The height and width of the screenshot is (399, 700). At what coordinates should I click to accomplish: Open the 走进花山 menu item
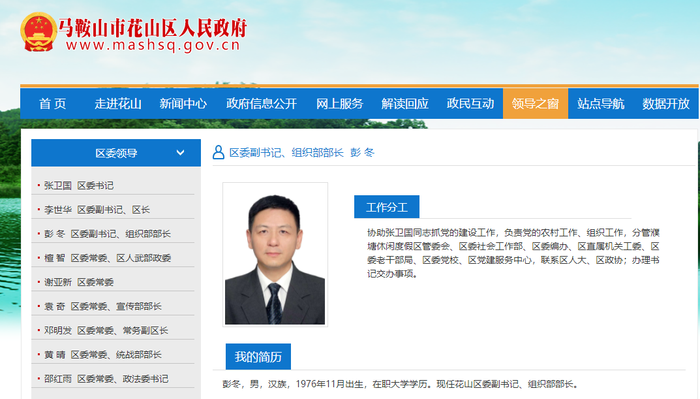118,104
